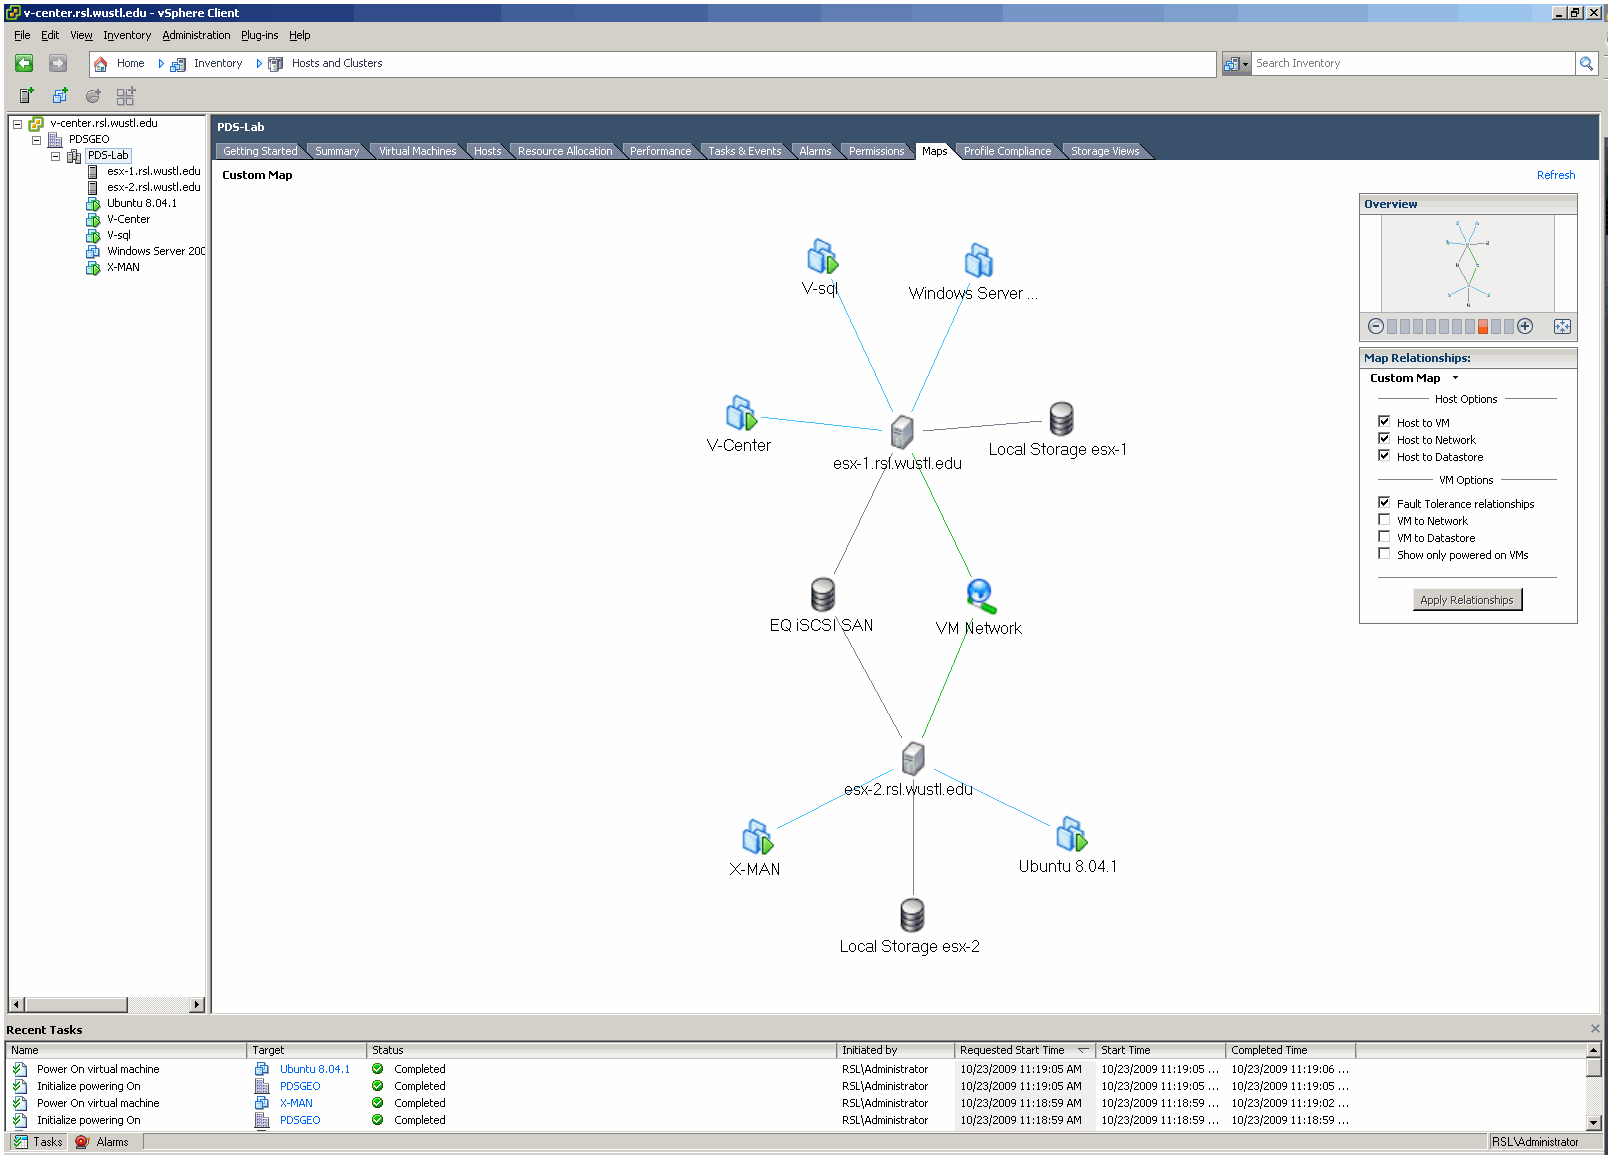Click the EQ iSCSI SAN datastore icon
The image size is (1608, 1155).
[822, 593]
